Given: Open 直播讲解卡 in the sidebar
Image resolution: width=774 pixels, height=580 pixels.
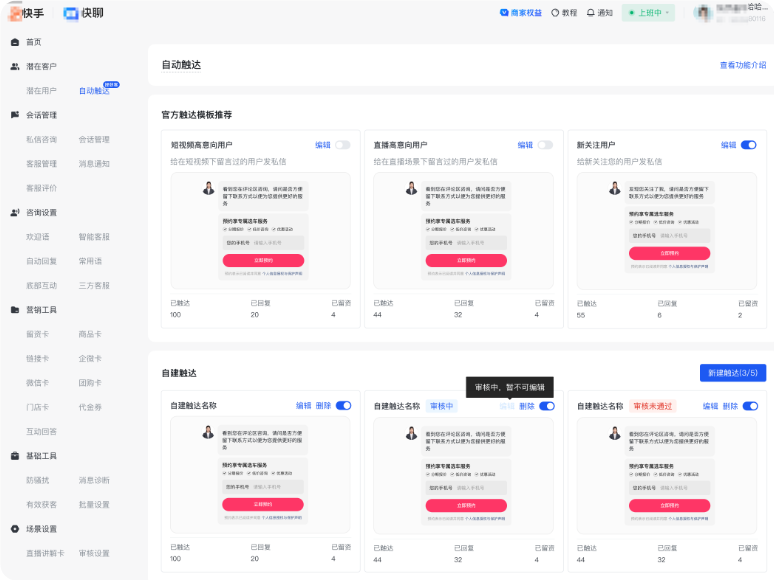Looking at the screenshot, I should point(45,553).
